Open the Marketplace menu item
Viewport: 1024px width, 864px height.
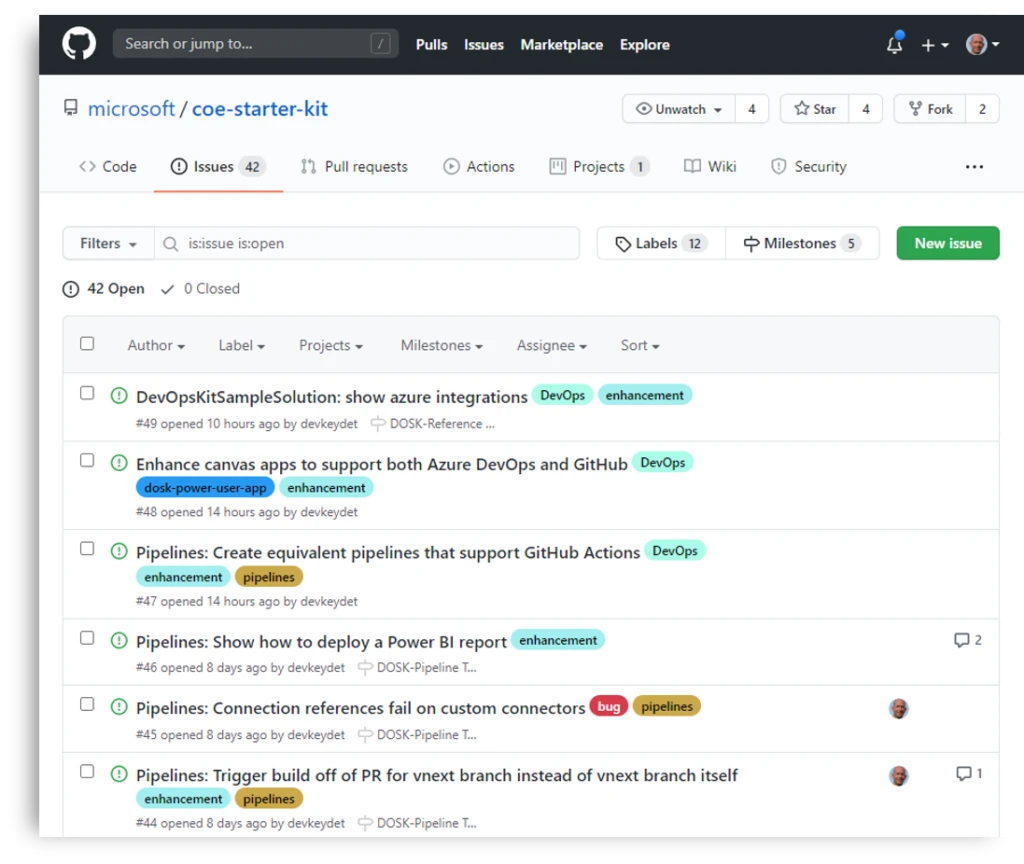click(x=561, y=45)
